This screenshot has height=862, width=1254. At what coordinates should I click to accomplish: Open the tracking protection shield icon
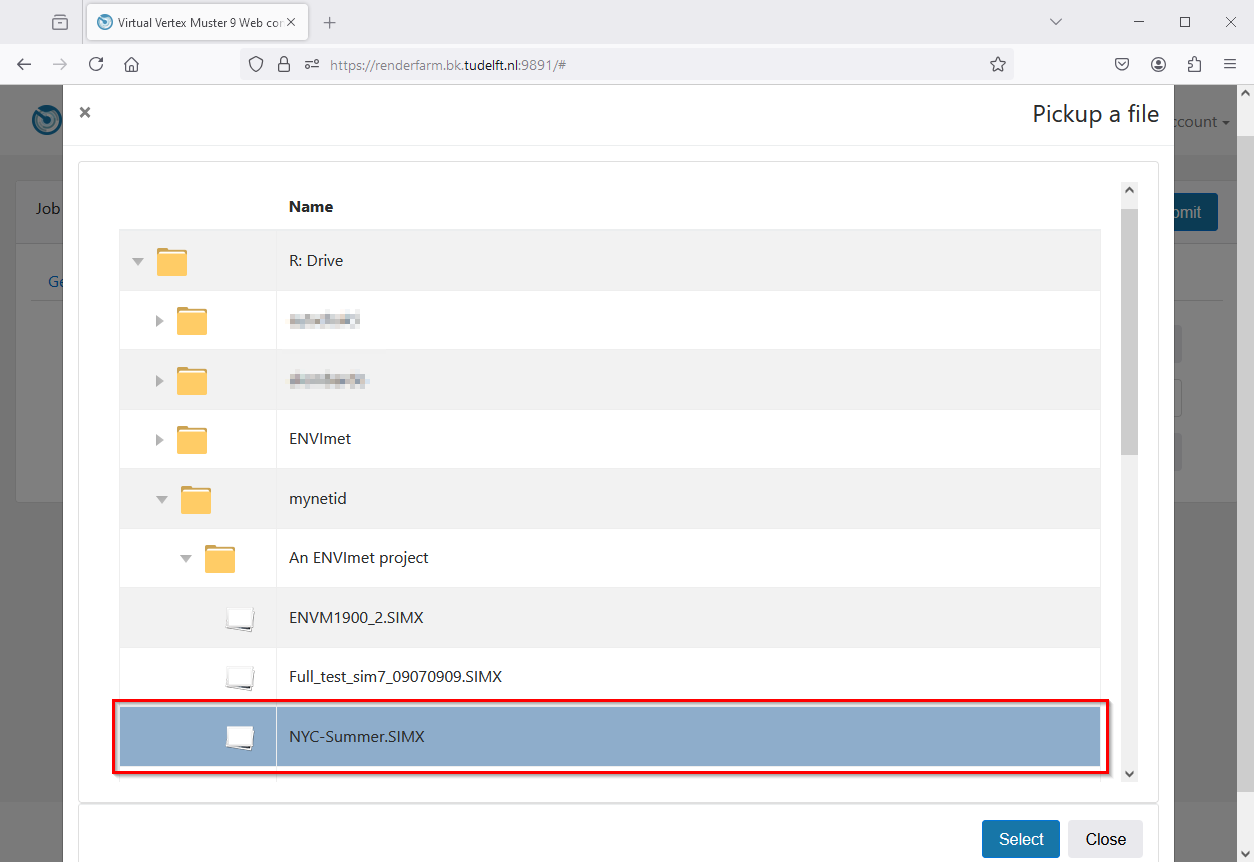click(x=256, y=63)
